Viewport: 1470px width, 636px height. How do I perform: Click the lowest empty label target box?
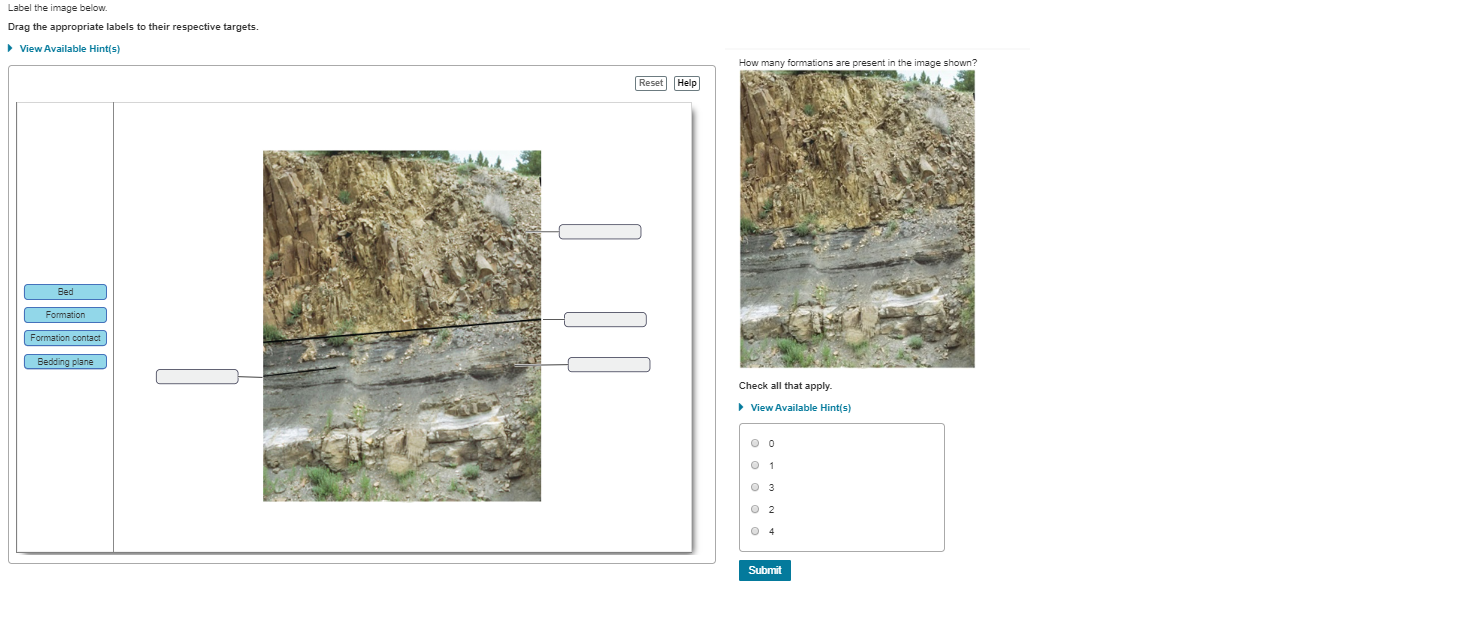point(609,364)
